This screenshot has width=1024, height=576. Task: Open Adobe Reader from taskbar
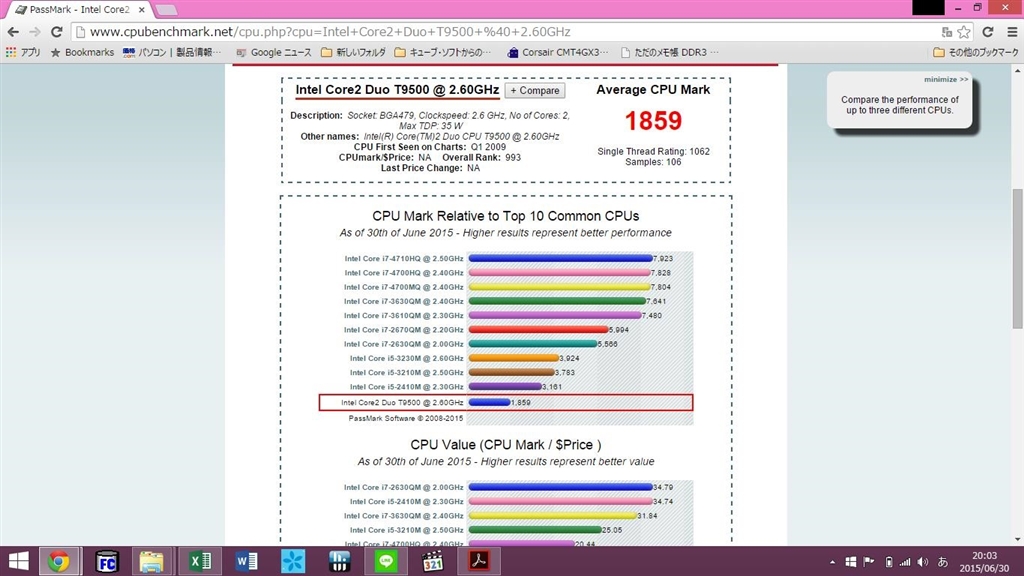coord(479,562)
